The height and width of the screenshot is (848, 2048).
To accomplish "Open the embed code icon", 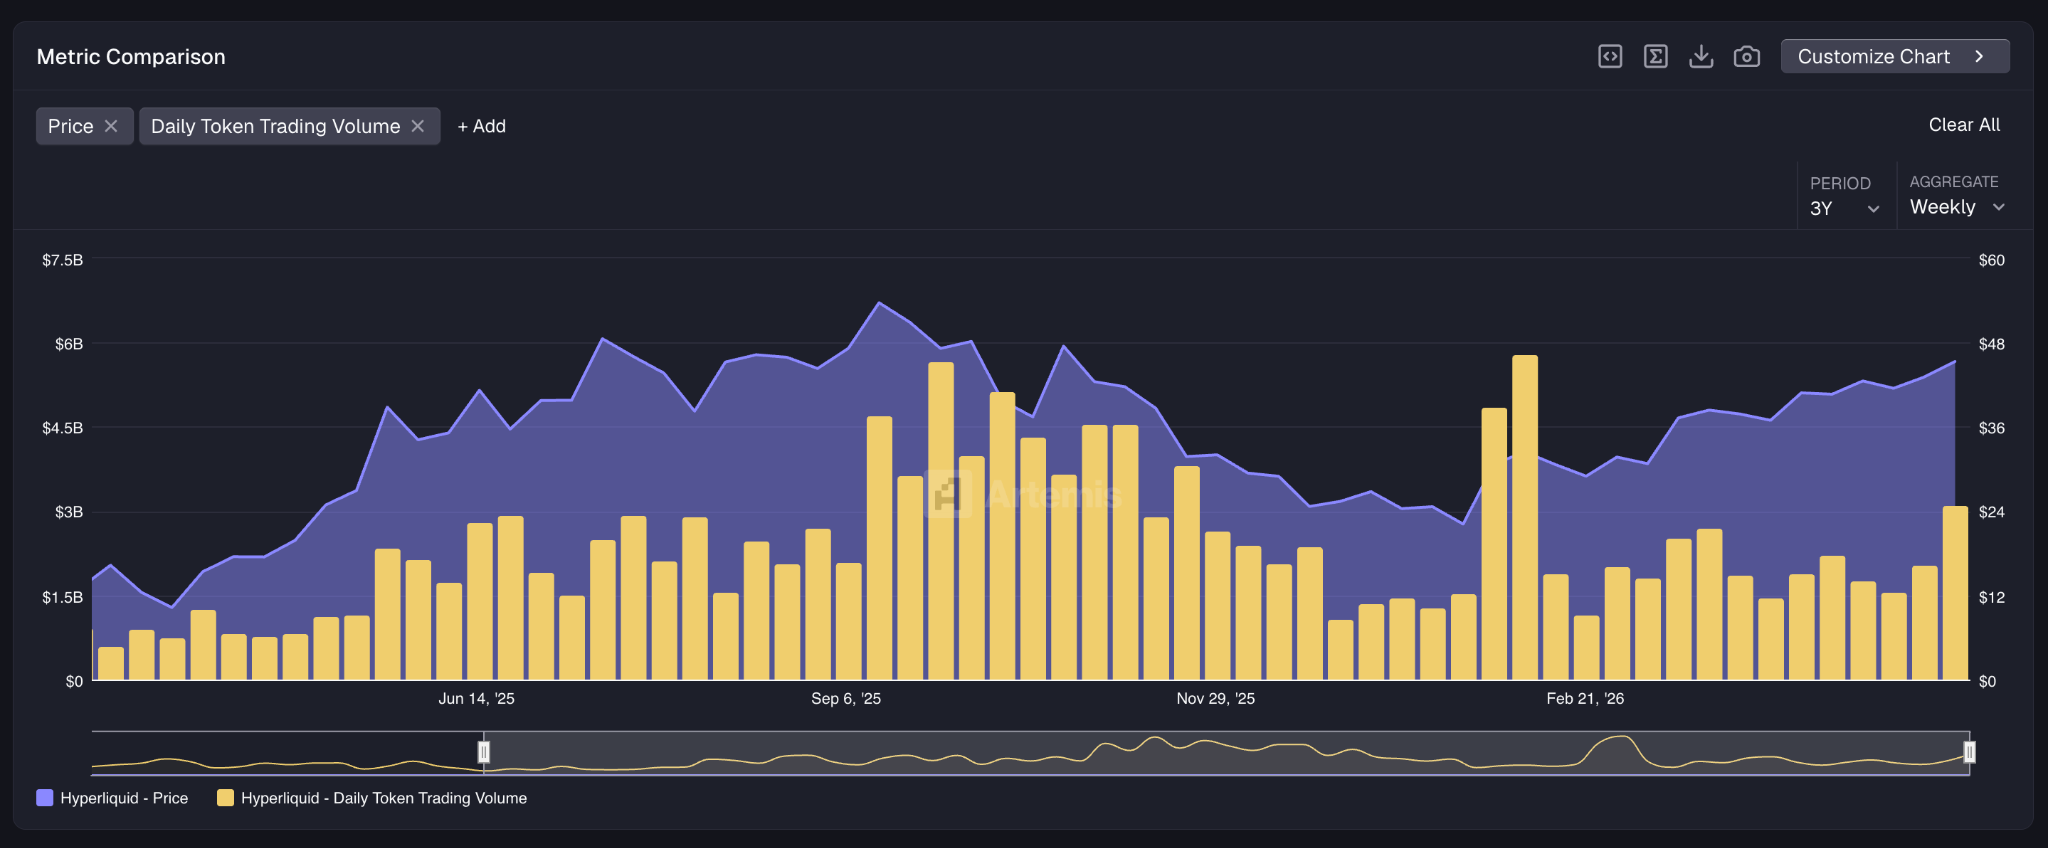I will tap(1610, 56).
